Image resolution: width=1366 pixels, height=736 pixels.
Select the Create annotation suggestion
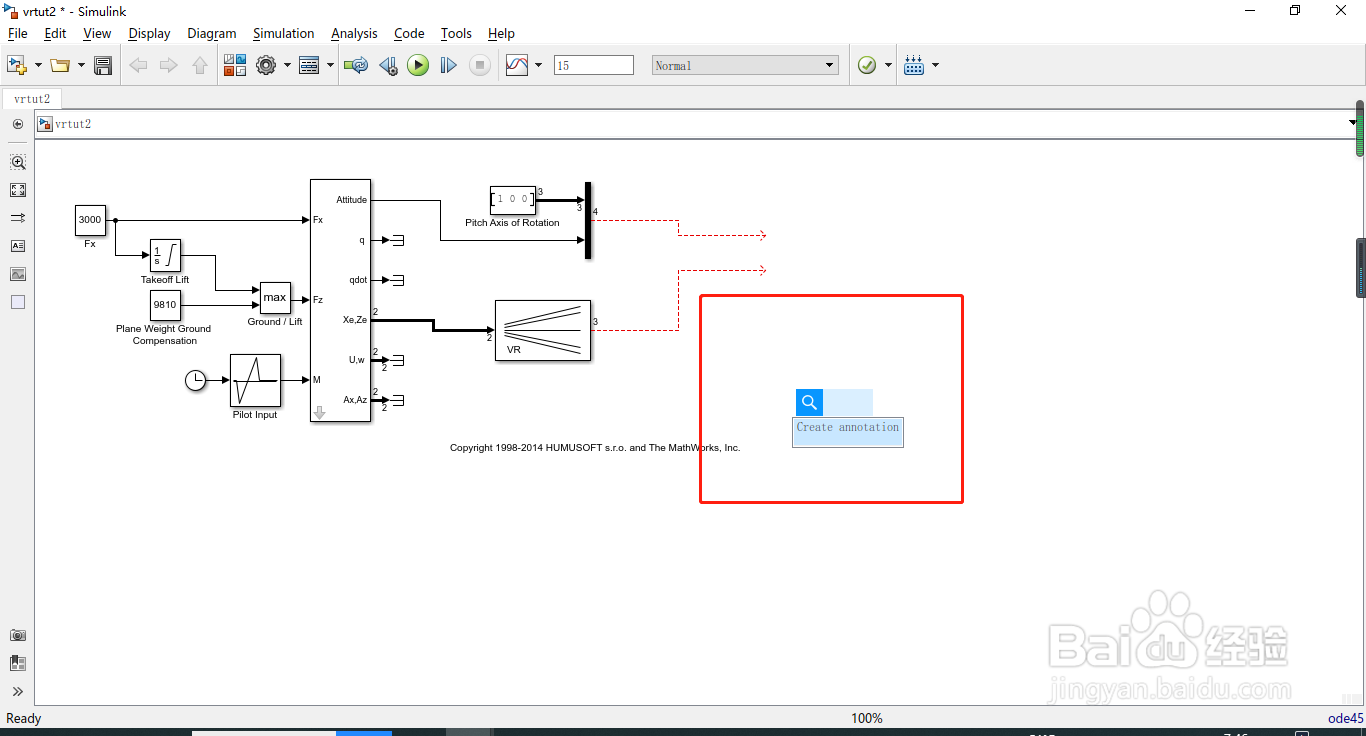coord(848,428)
